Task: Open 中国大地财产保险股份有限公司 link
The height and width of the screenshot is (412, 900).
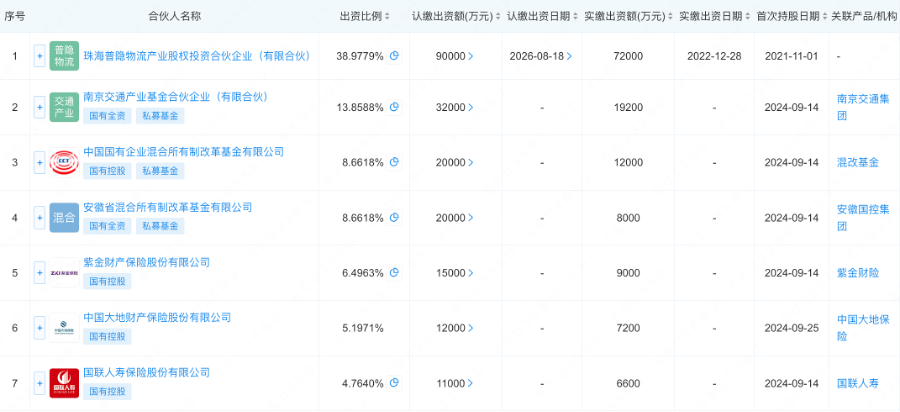Action: click(x=157, y=317)
